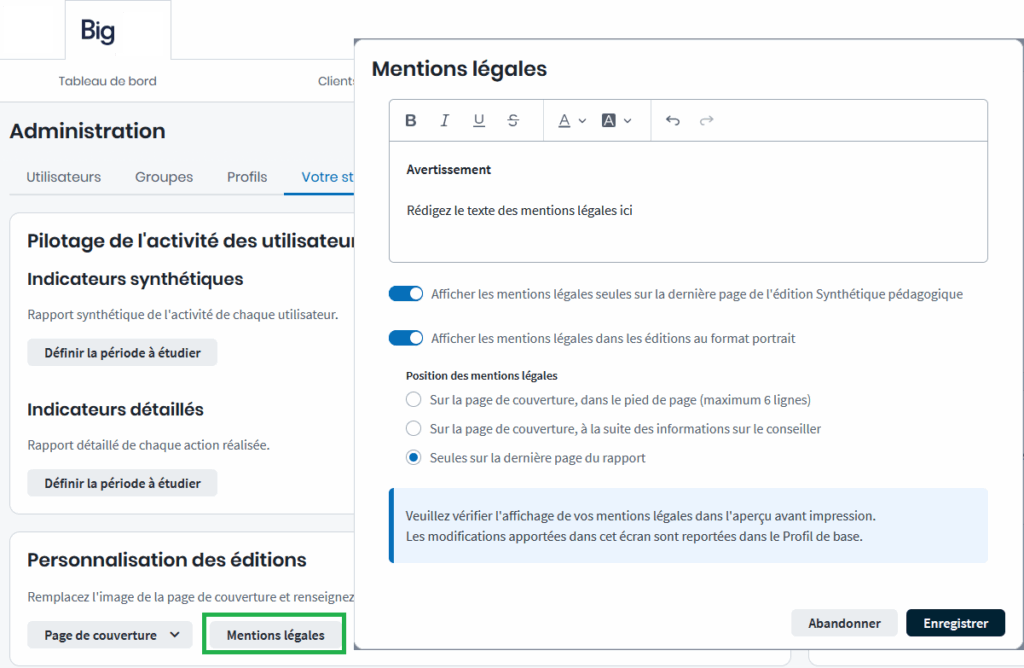Viewport: 1024px width, 668px height.
Task: Choose position after advisor information
Action: 414,429
